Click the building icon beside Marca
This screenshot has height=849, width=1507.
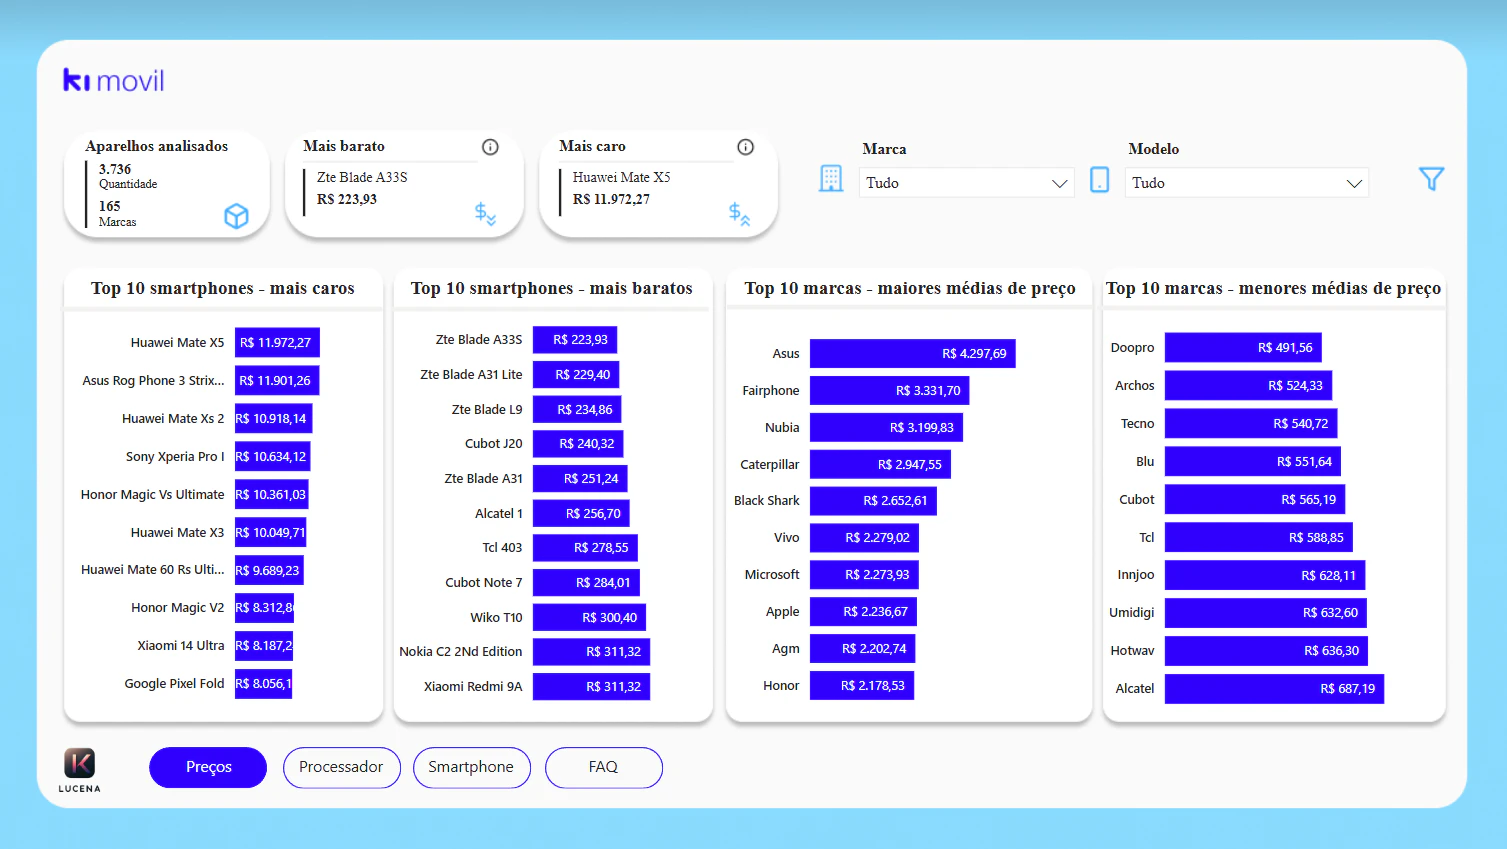[x=831, y=179]
